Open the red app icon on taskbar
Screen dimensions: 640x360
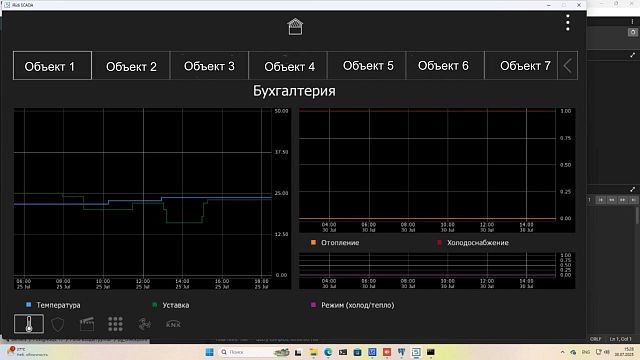[x=387, y=352]
